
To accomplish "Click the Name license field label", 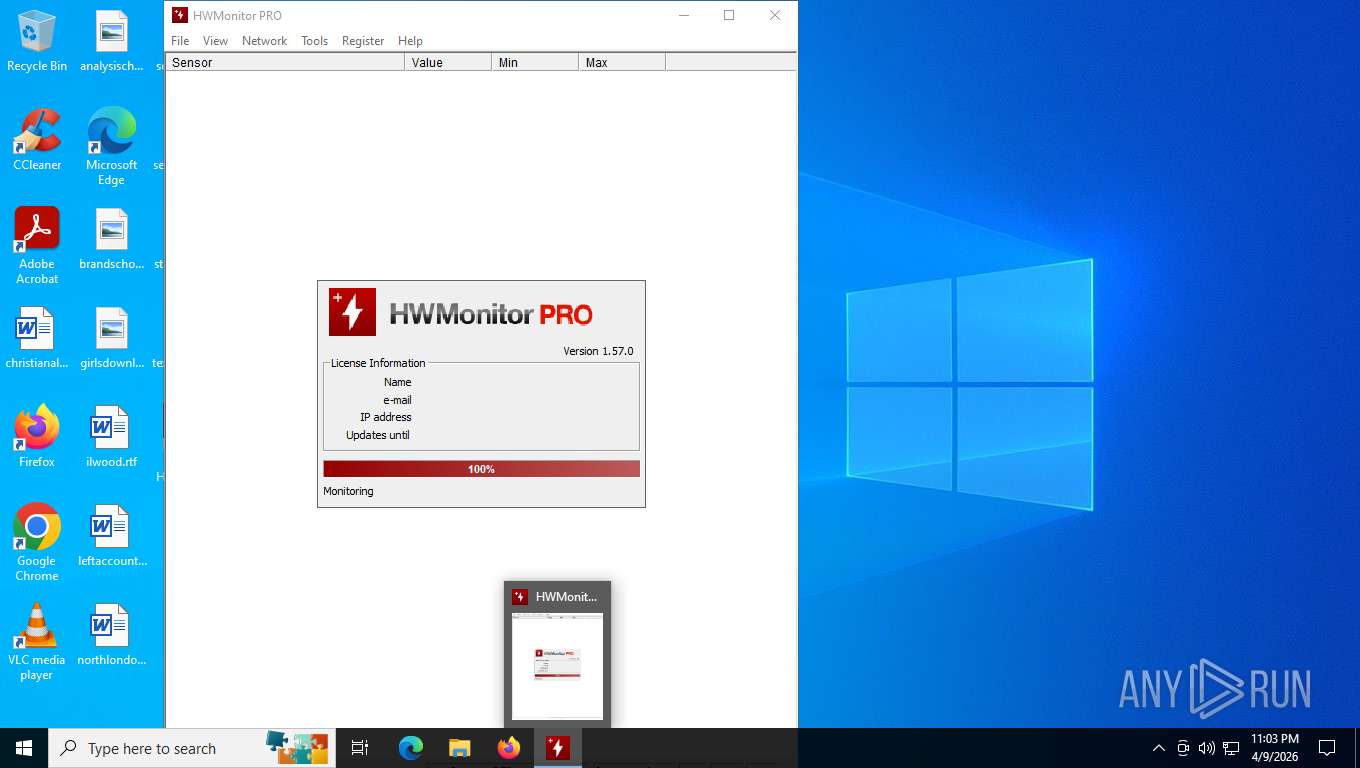I will 397,382.
